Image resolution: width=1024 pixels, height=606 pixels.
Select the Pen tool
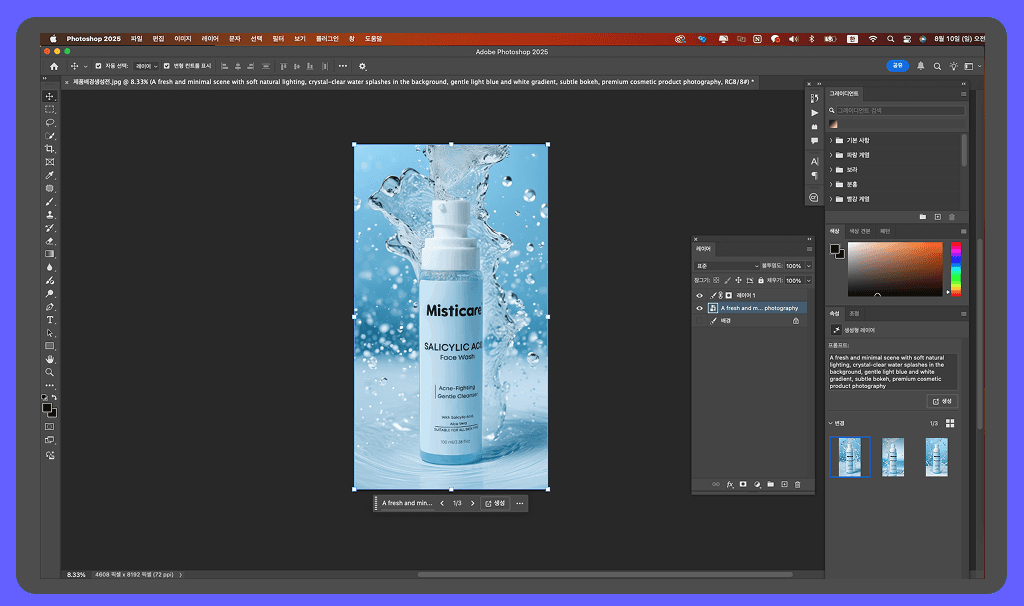pyautogui.click(x=50, y=307)
